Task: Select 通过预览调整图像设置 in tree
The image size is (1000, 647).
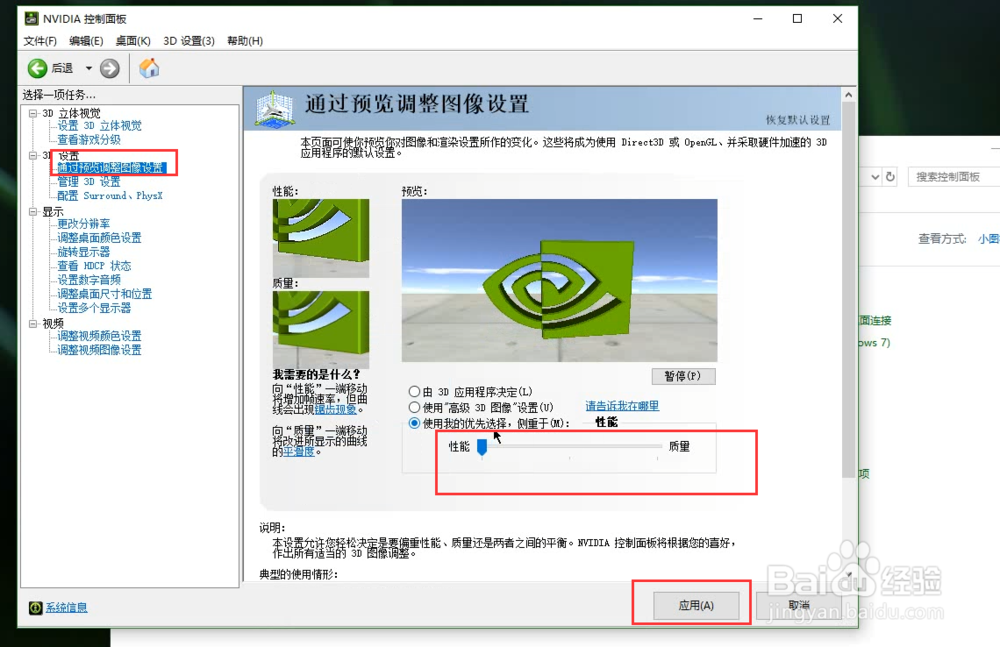Action: [x=112, y=168]
